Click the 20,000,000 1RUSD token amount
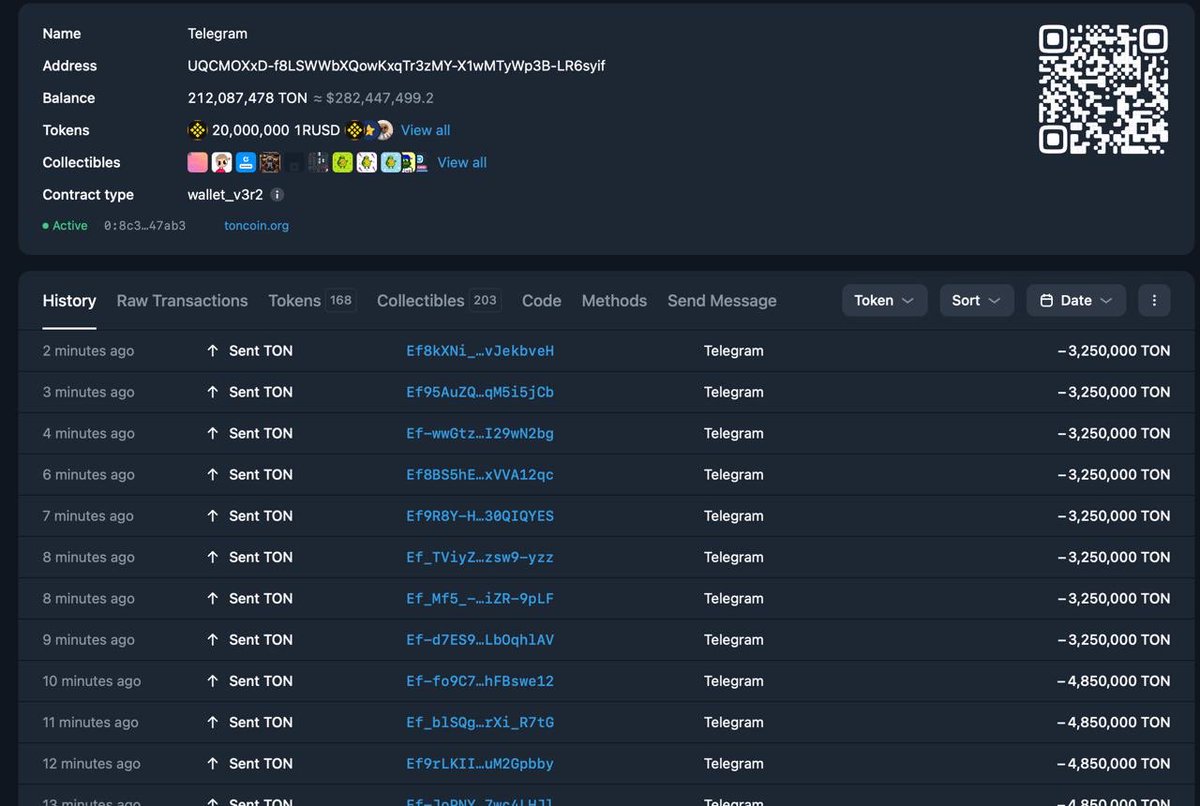1200x806 pixels. [276, 130]
